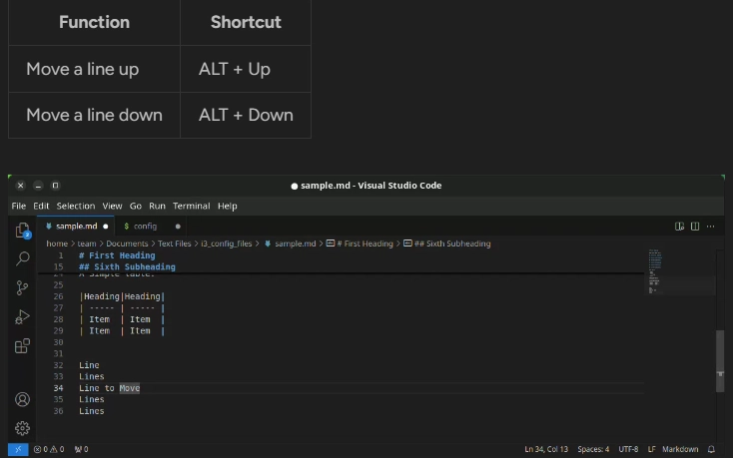Open the Run and Debug view

tap(22, 317)
